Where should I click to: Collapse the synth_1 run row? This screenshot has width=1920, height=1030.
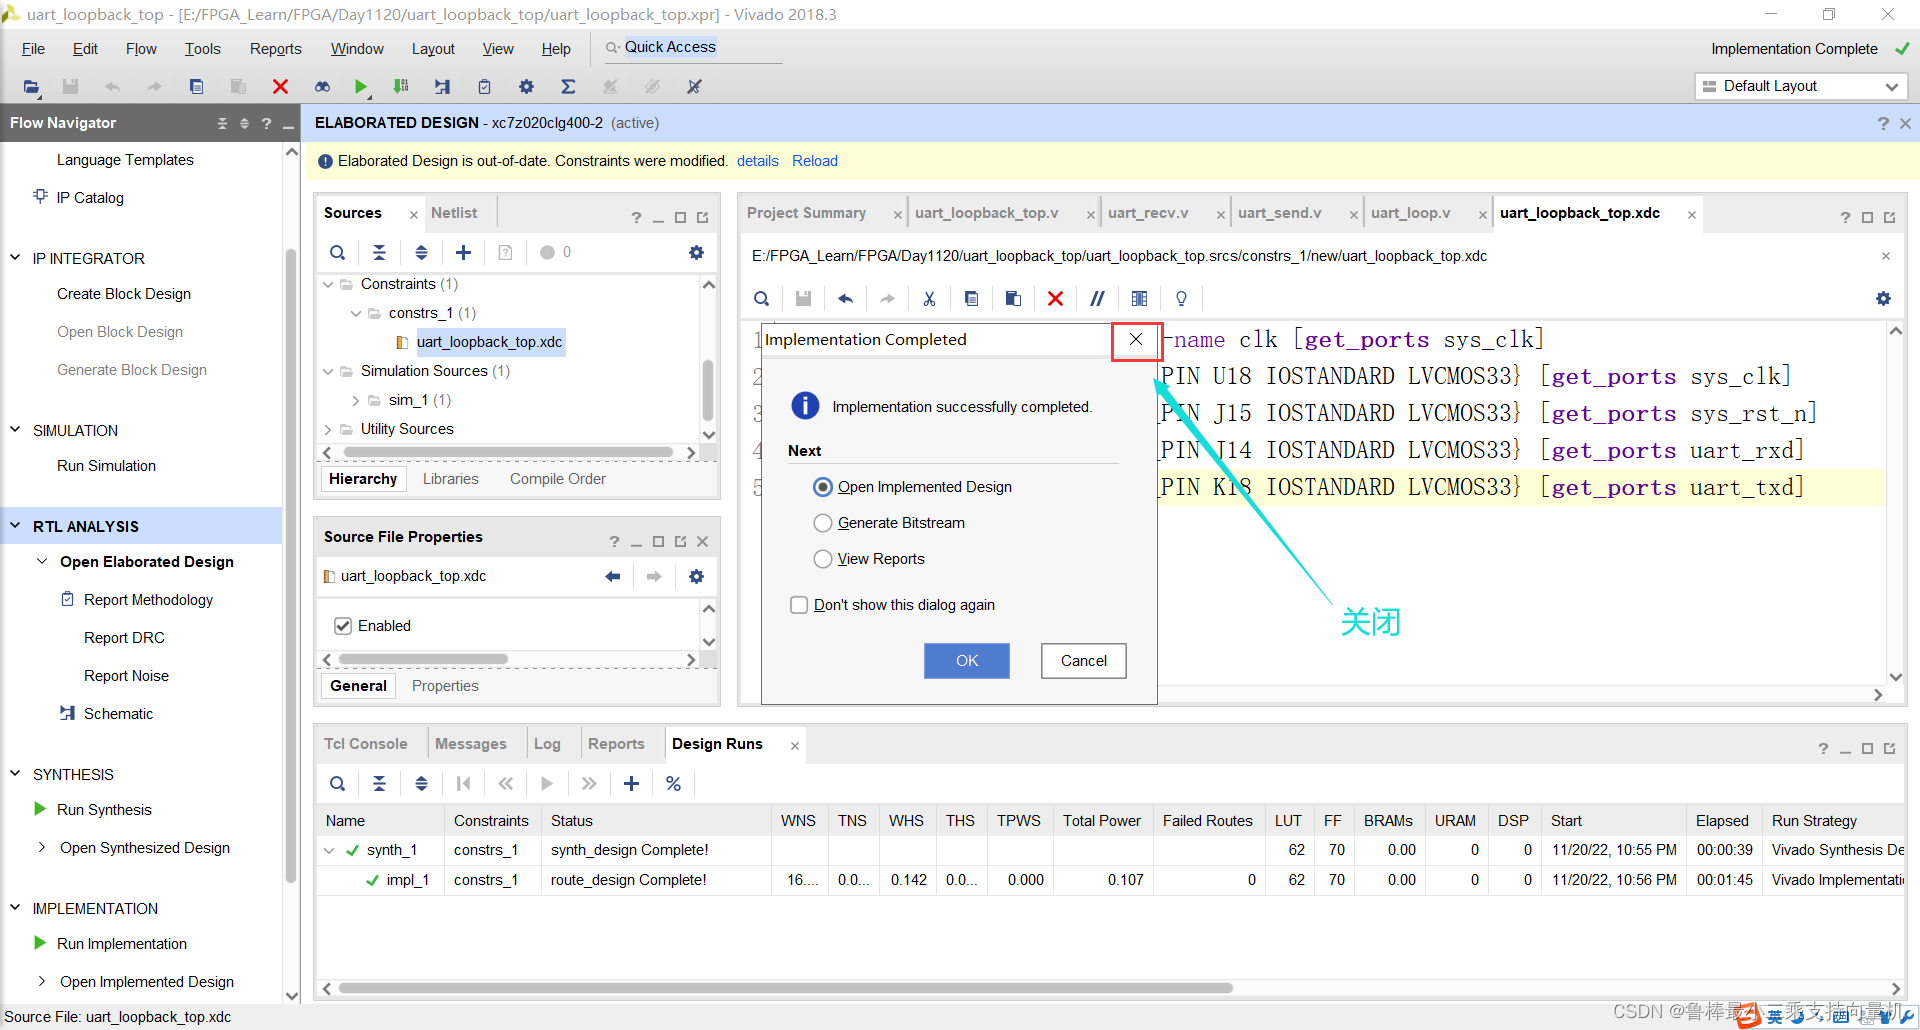pyautogui.click(x=329, y=851)
